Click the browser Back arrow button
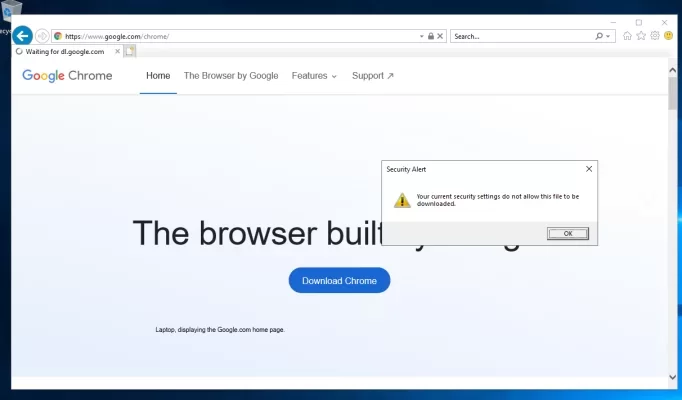Image resolution: width=682 pixels, height=400 pixels. [22, 36]
